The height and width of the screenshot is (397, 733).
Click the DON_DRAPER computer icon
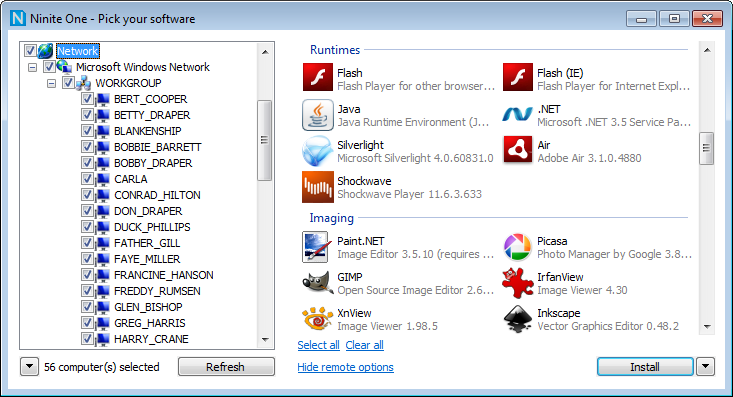point(102,211)
